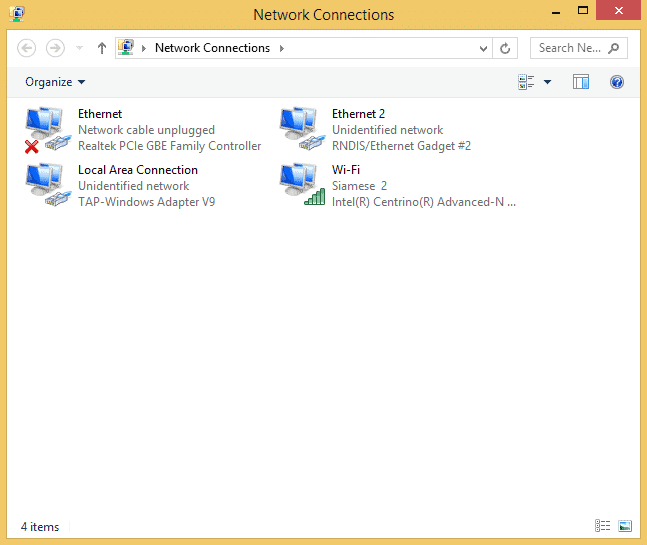Click the Forward navigation arrow

click(x=55, y=48)
